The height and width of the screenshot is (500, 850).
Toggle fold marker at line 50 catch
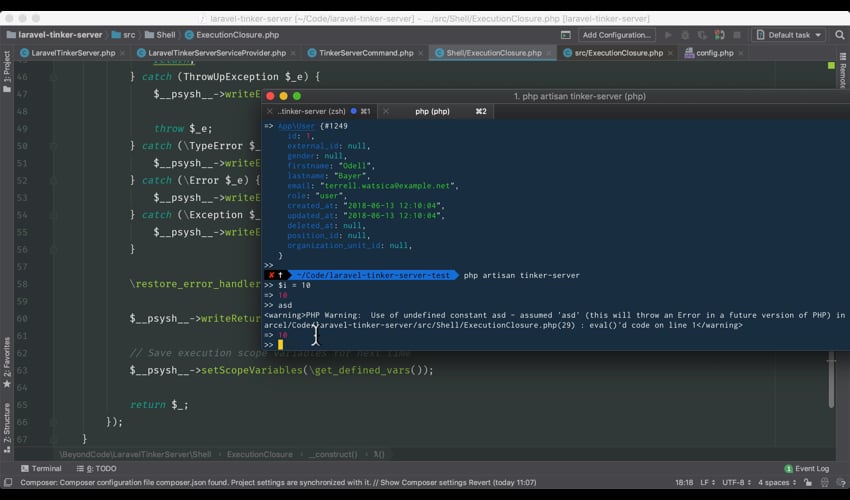click(x=54, y=146)
